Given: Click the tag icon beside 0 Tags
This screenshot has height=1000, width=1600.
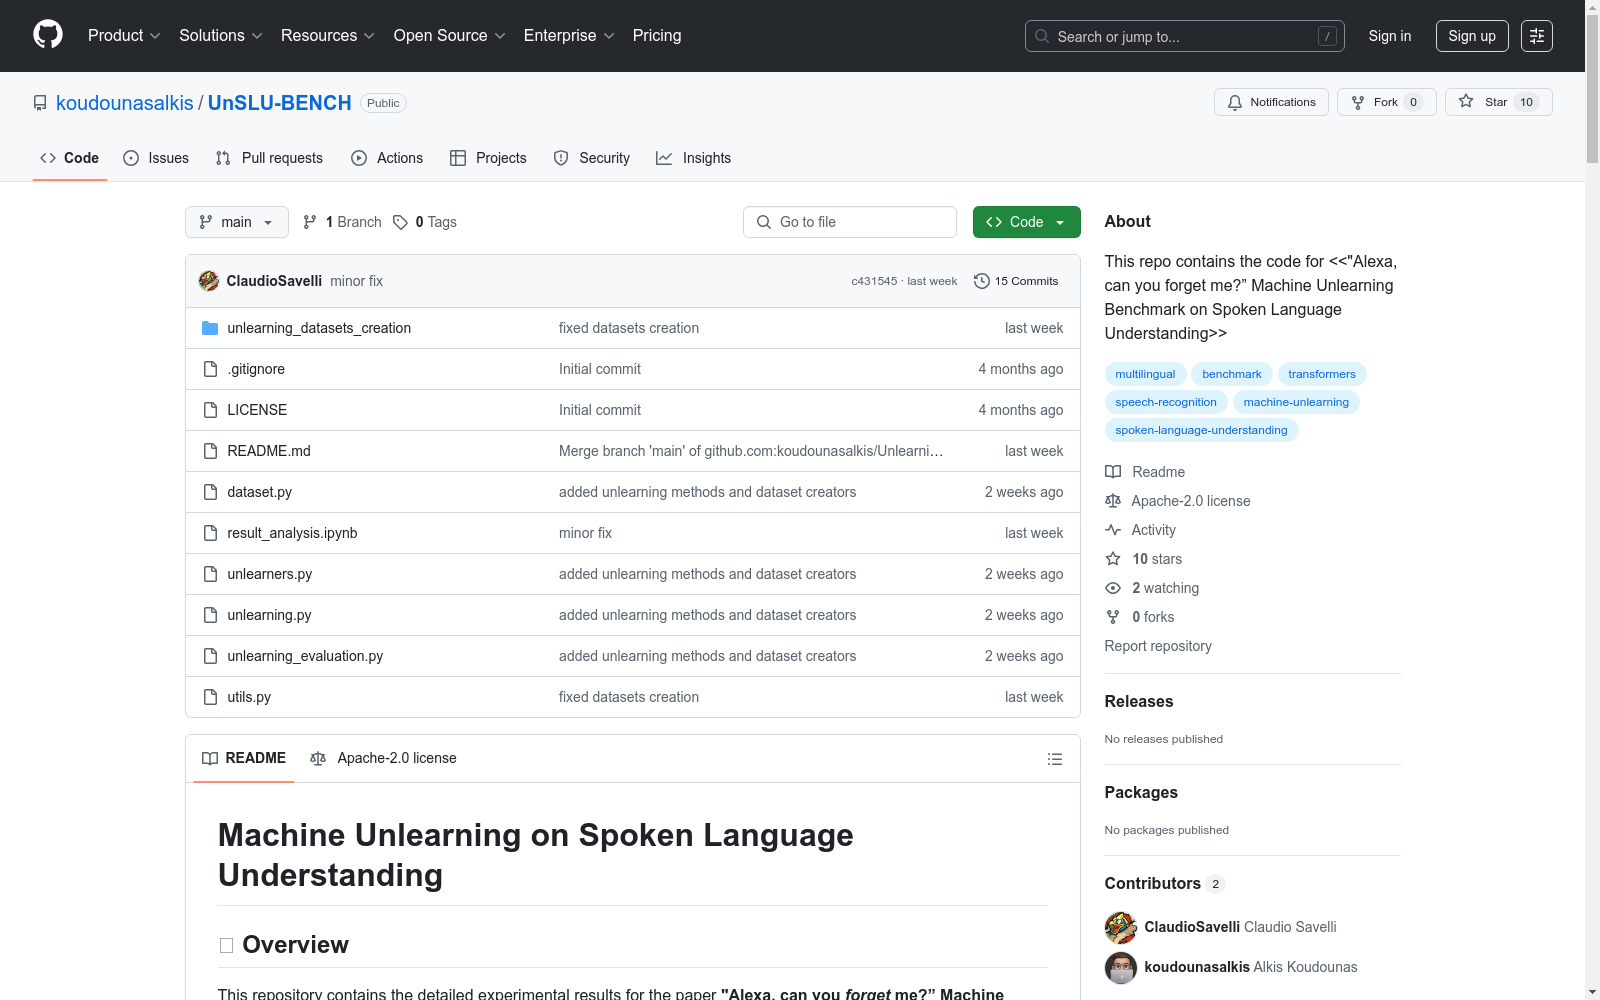Looking at the screenshot, I should 400,222.
